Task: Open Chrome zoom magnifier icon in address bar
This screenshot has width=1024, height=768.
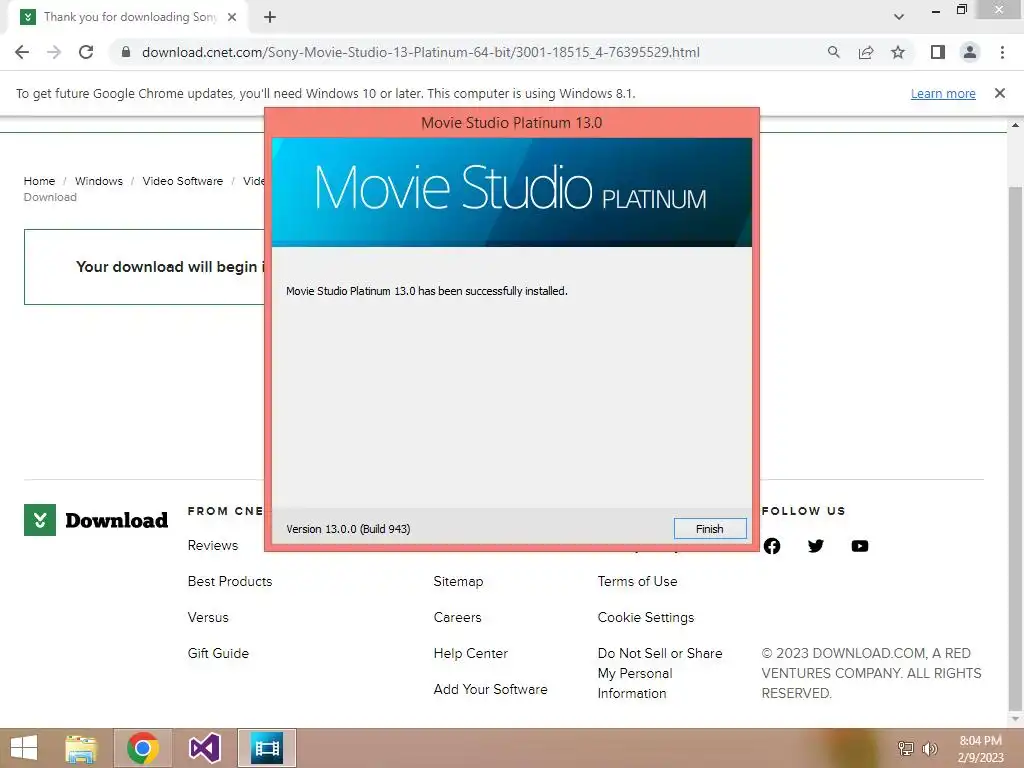Action: pos(833,52)
